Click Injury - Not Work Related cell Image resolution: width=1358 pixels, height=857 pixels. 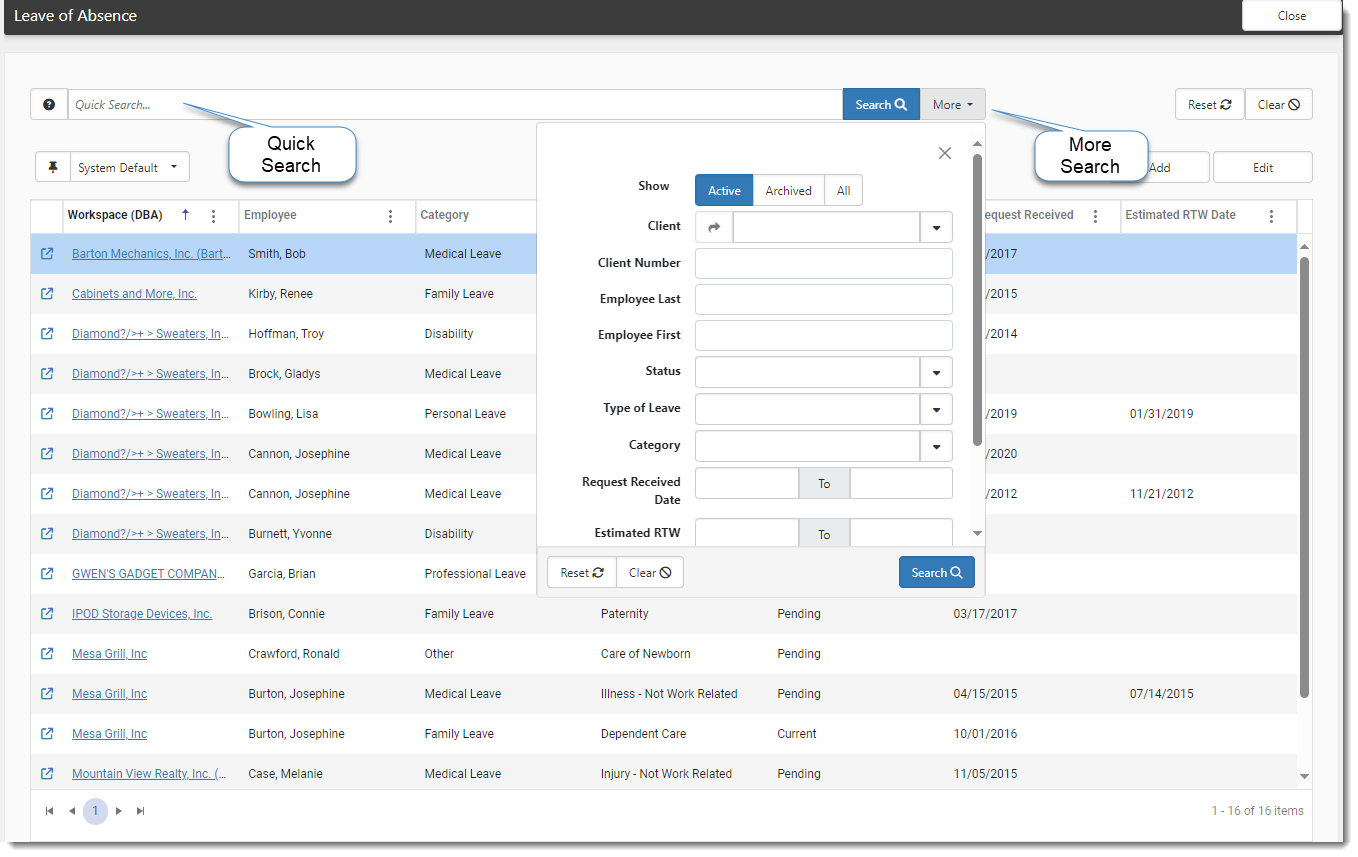(666, 774)
